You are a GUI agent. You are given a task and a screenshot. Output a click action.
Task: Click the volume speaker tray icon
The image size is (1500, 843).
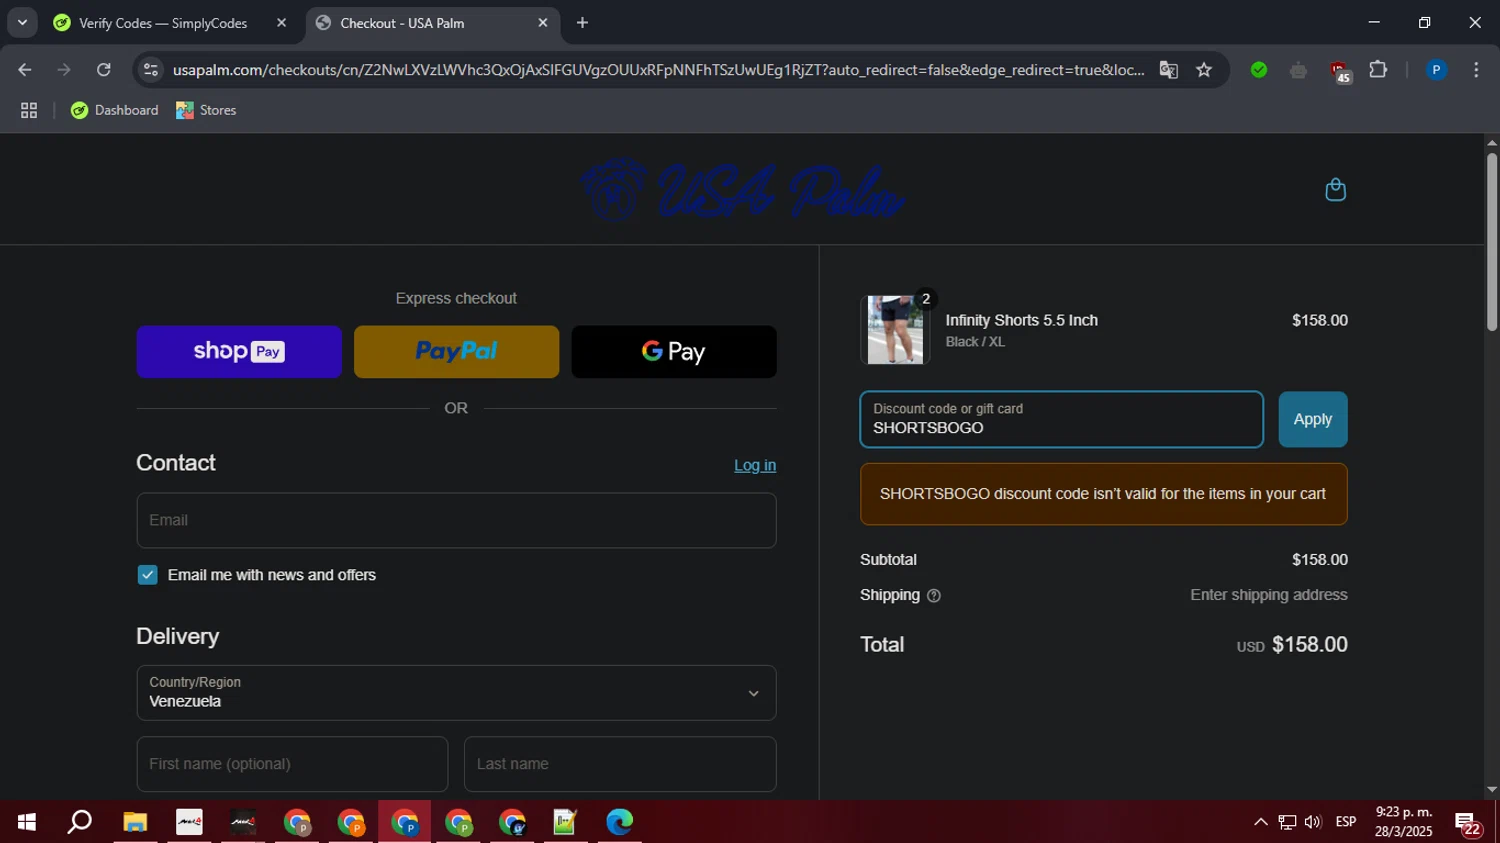click(x=1313, y=822)
